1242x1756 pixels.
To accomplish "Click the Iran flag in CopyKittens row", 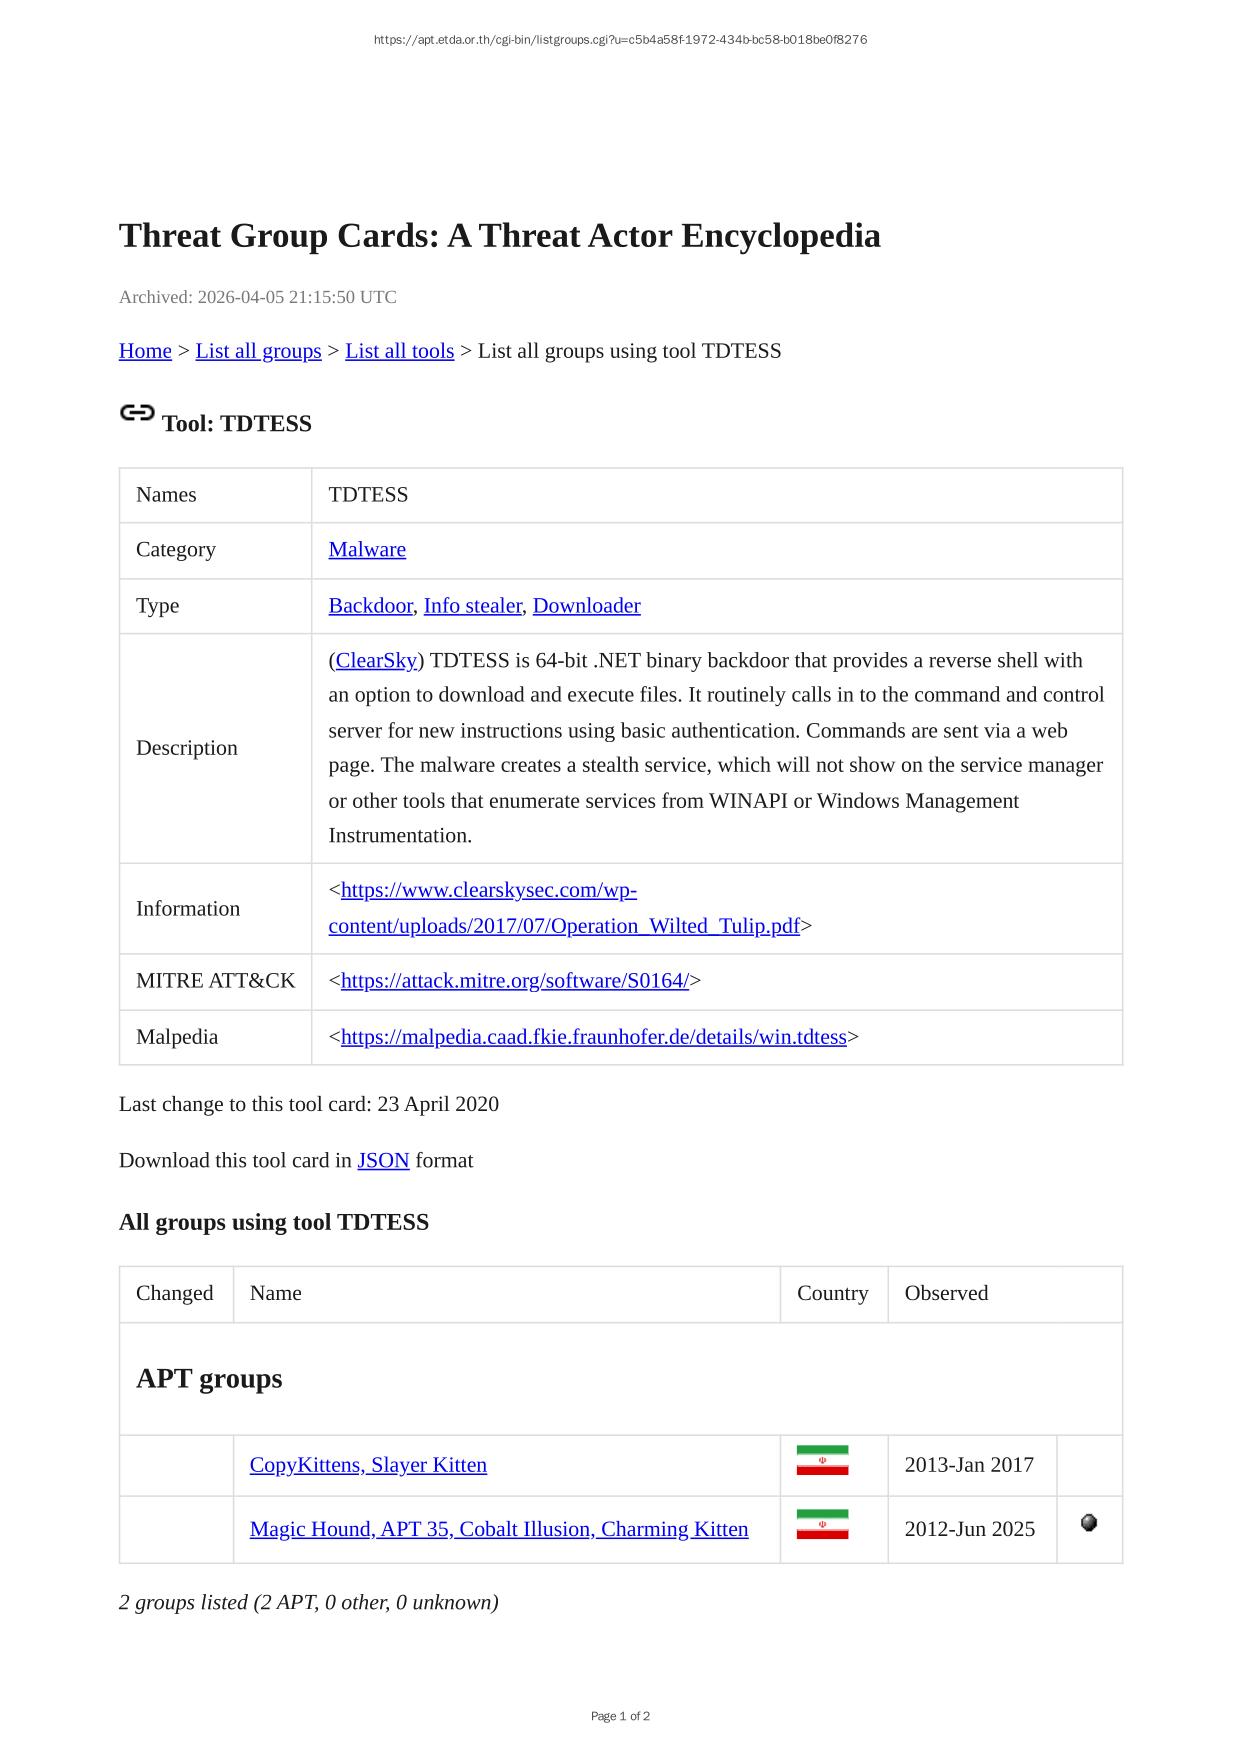I will (x=822, y=1461).
